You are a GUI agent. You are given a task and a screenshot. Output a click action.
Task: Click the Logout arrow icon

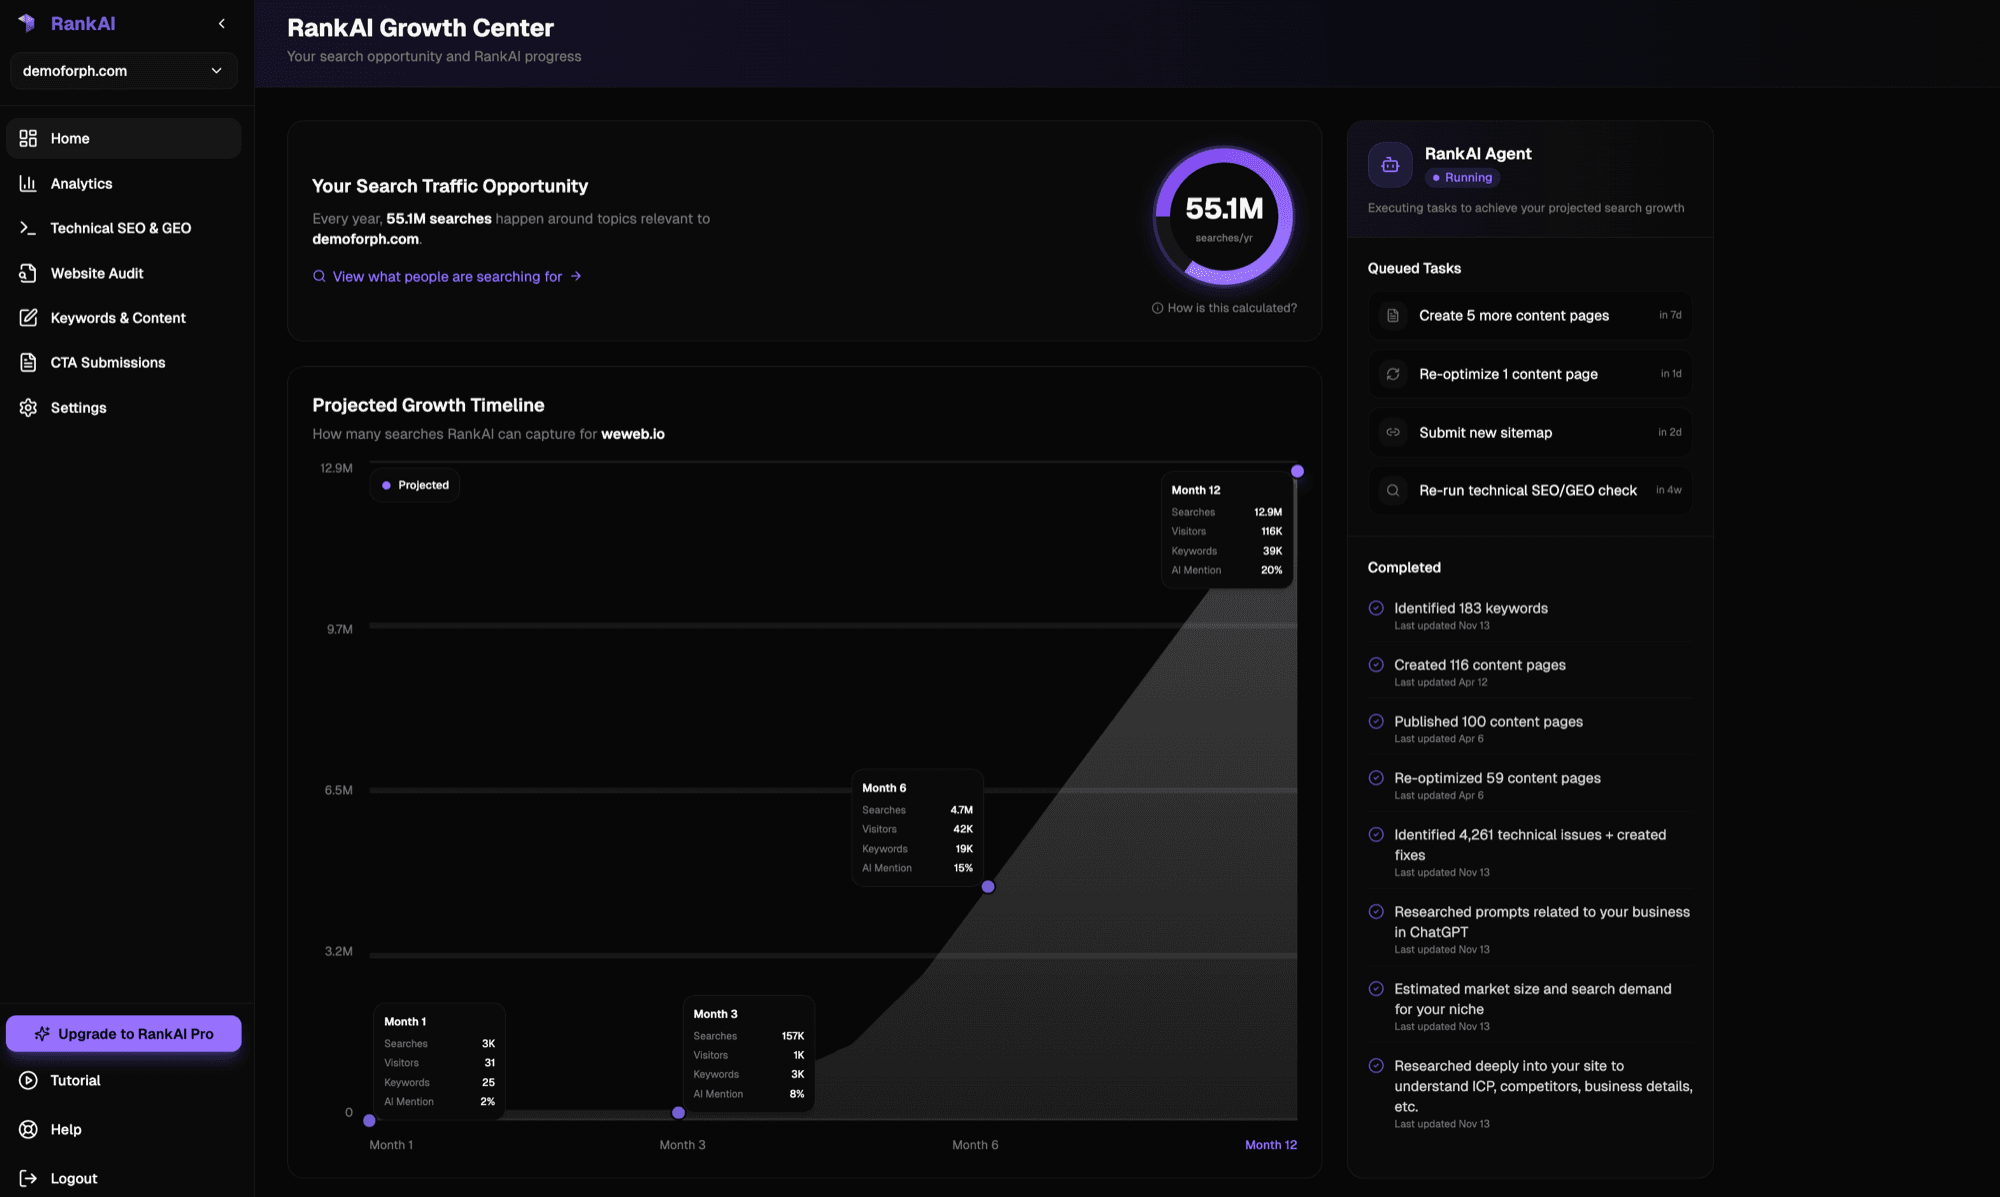[28, 1178]
